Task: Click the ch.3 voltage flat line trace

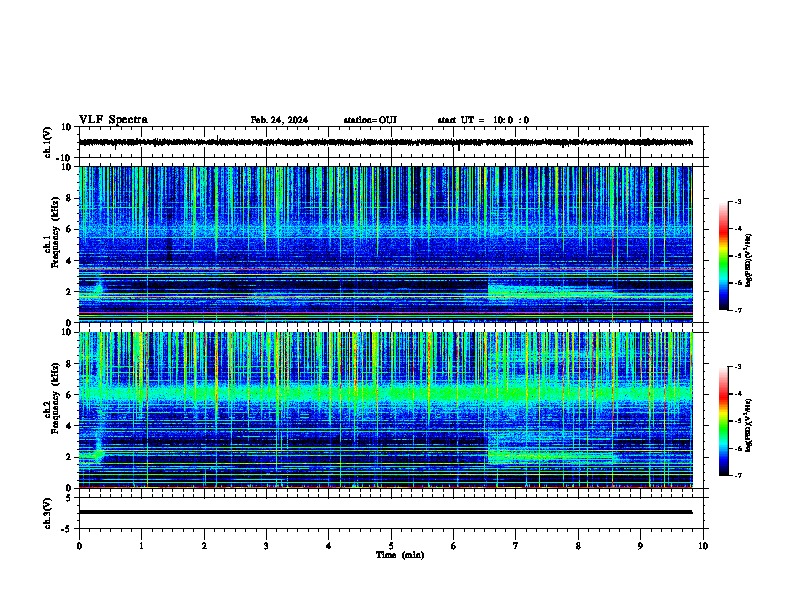Action: pos(385,512)
